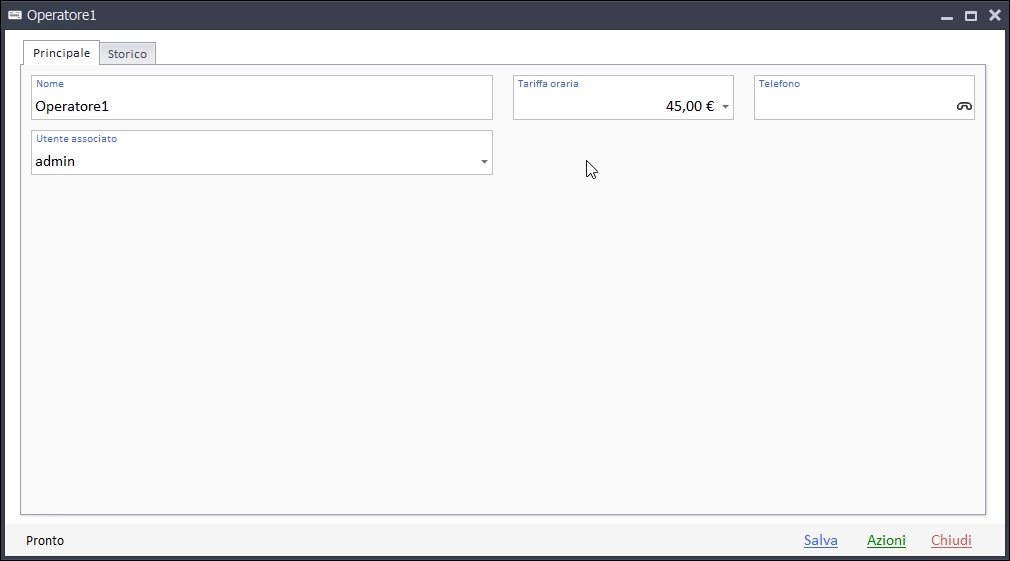Expand the Tariffa oraria dropdown arrow

[725, 107]
